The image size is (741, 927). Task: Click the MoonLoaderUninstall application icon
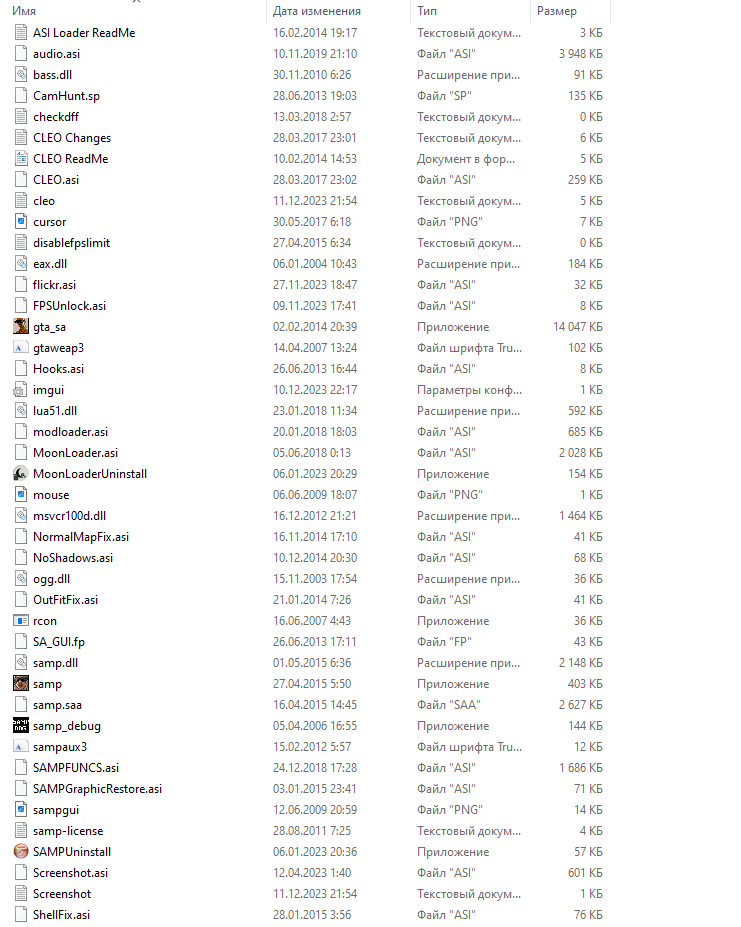(x=21, y=474)
